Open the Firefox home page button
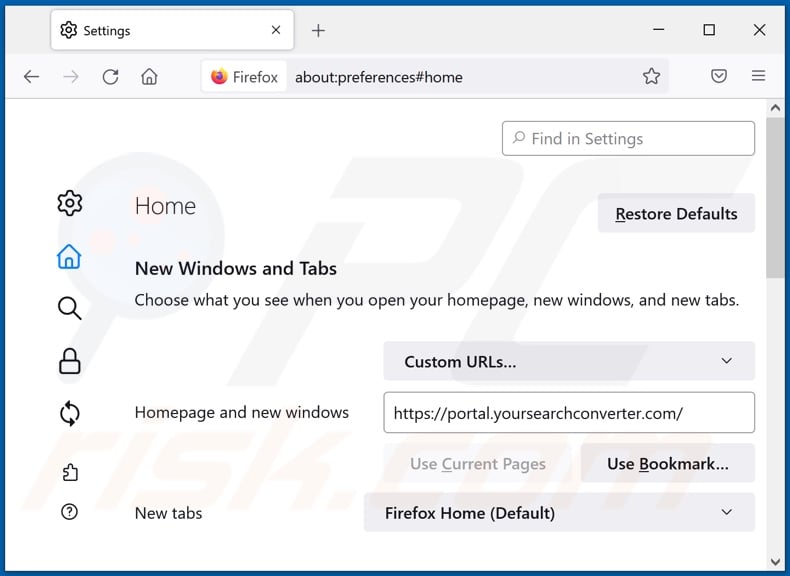Screen dimensions: 790x576 (149, 77)
